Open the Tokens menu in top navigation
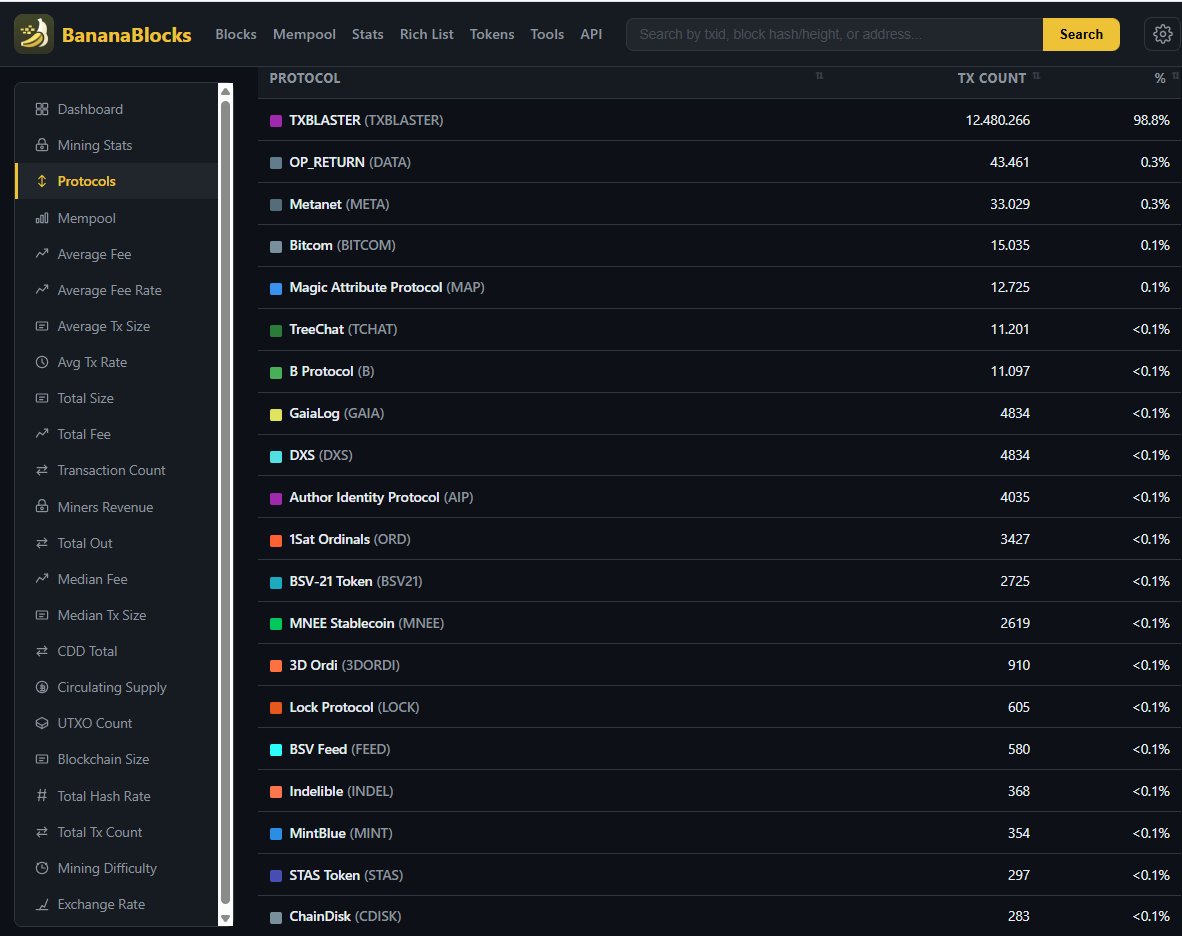This screenshot has width=1182, height=936. pyautogui.click(x=492, y=34)
